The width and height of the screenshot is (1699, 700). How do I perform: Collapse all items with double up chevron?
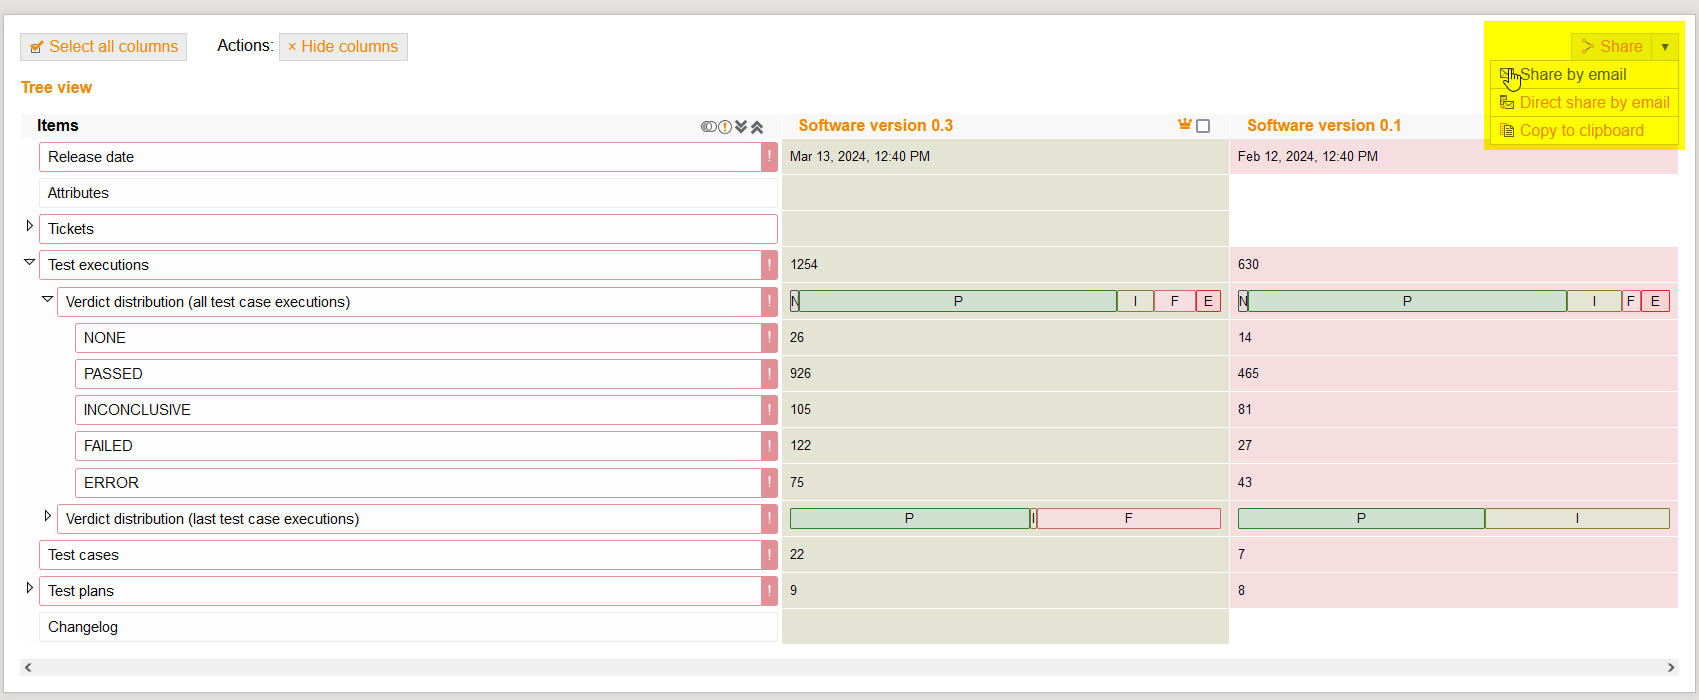tap(757, 127)
